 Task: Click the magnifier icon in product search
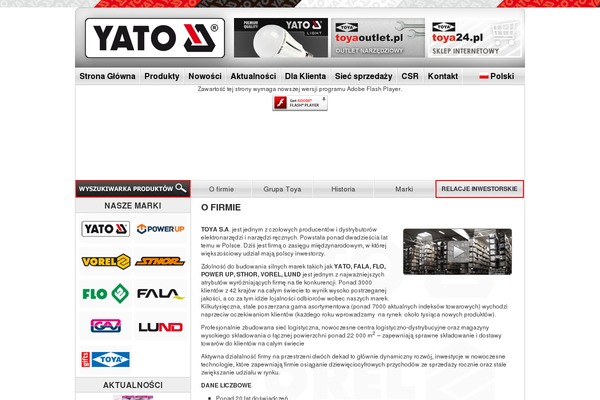click(181, 188)
